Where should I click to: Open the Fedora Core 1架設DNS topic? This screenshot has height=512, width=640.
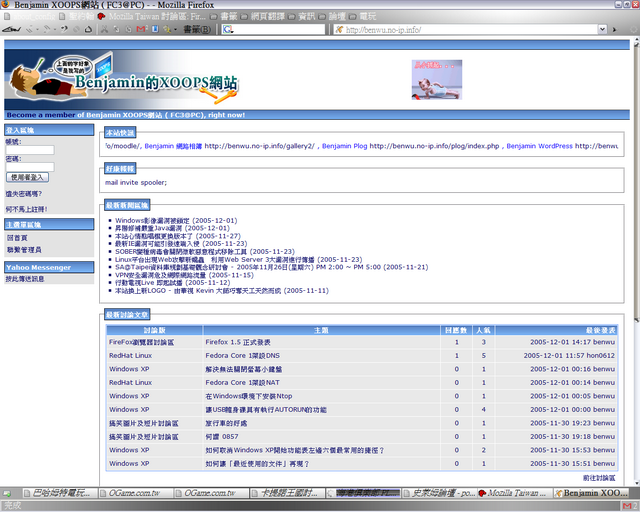(243, 355)
